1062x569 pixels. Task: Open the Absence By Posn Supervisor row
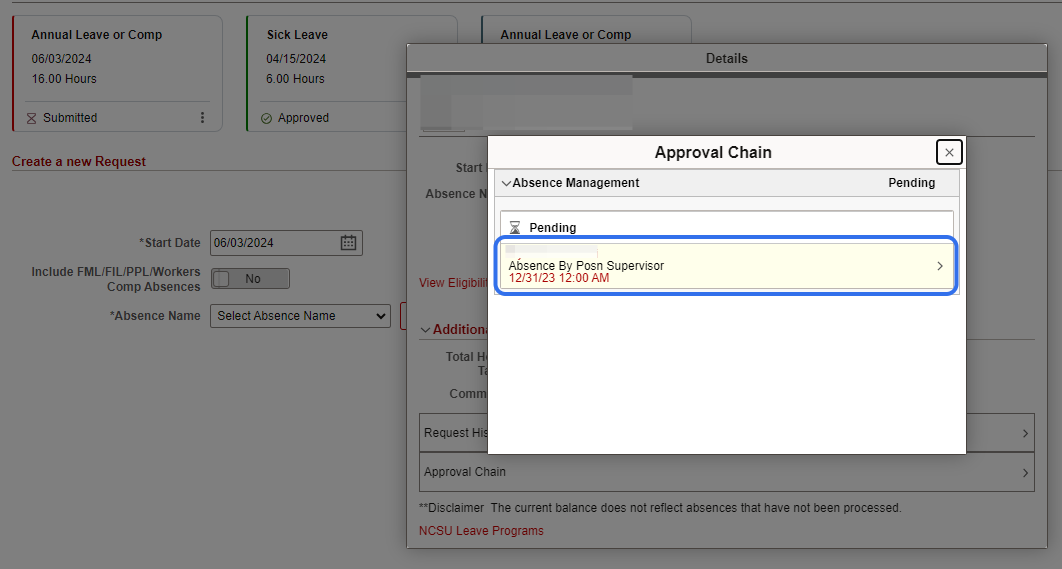[x=726, y=266]
